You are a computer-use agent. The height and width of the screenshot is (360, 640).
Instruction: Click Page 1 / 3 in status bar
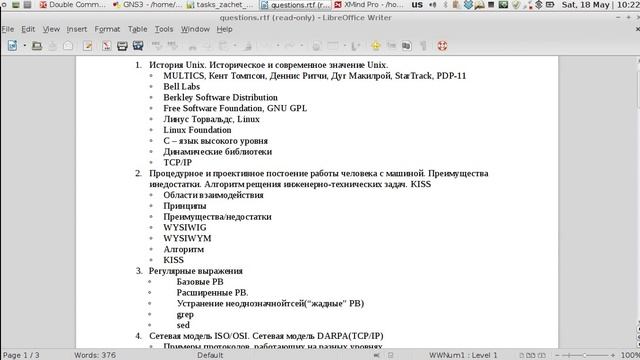click(x=21, y=355)
